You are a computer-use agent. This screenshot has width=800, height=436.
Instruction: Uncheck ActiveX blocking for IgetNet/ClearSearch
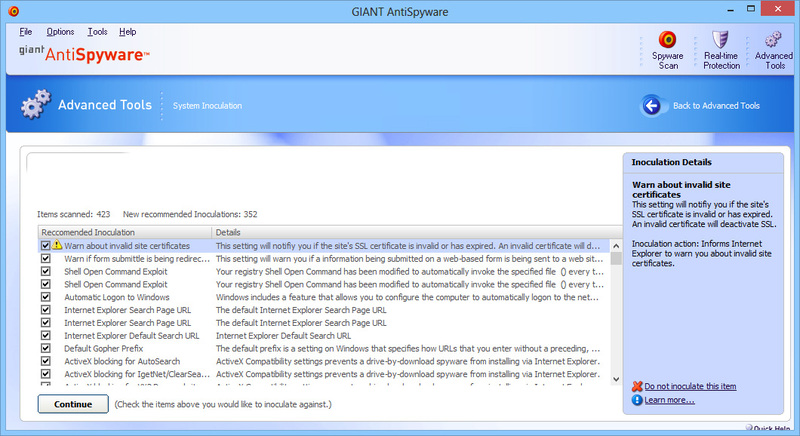click(45, 374)
